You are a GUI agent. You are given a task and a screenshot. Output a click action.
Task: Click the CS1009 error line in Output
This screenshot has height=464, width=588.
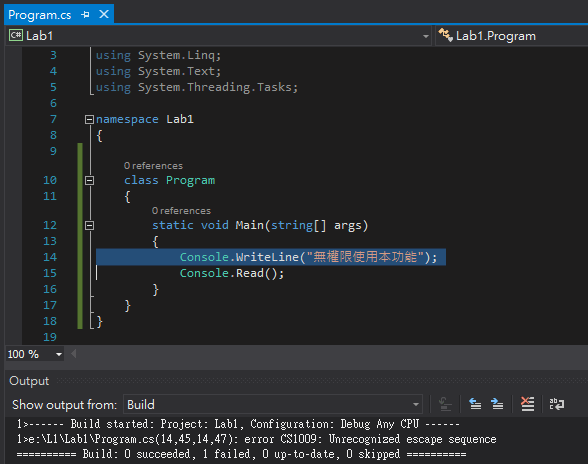[x=256, y=439]
